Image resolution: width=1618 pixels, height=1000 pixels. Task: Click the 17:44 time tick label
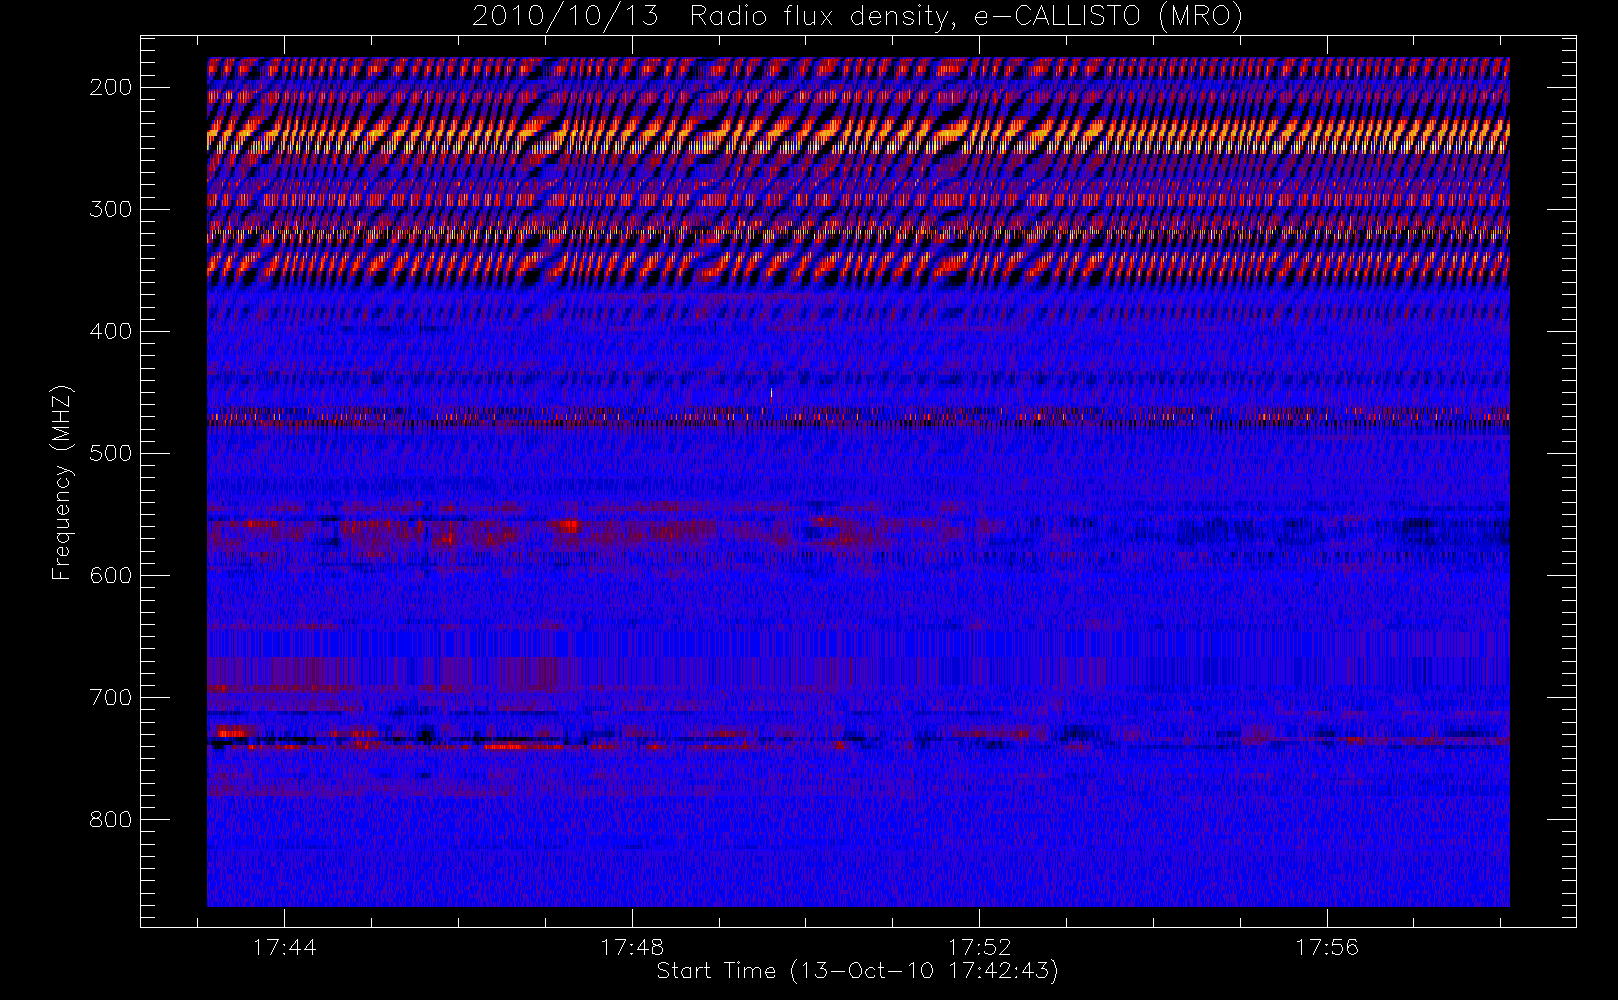coord(284,947)
